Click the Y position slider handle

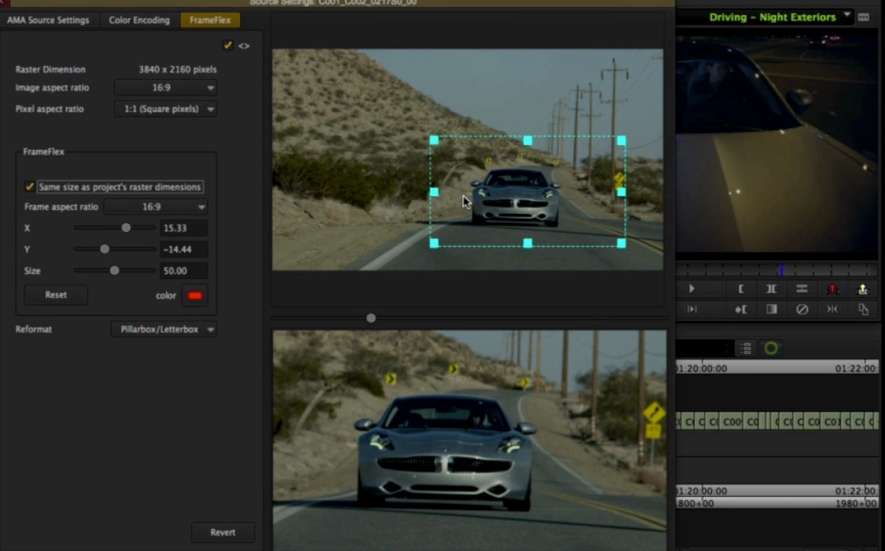click(x=104, y=249)
